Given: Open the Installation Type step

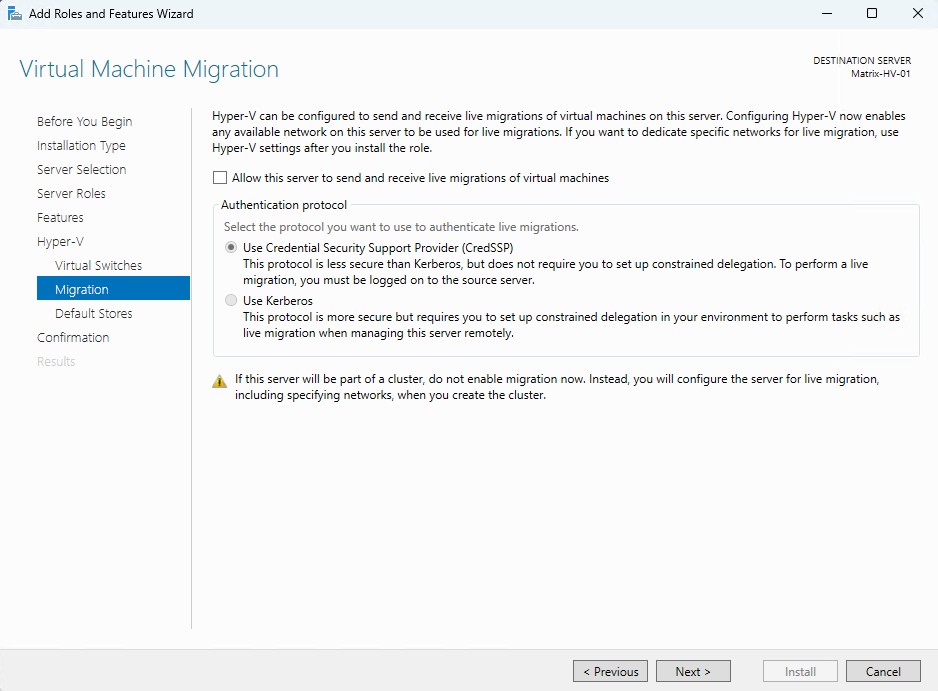Looking at the screenshot, I should point(81,145).
